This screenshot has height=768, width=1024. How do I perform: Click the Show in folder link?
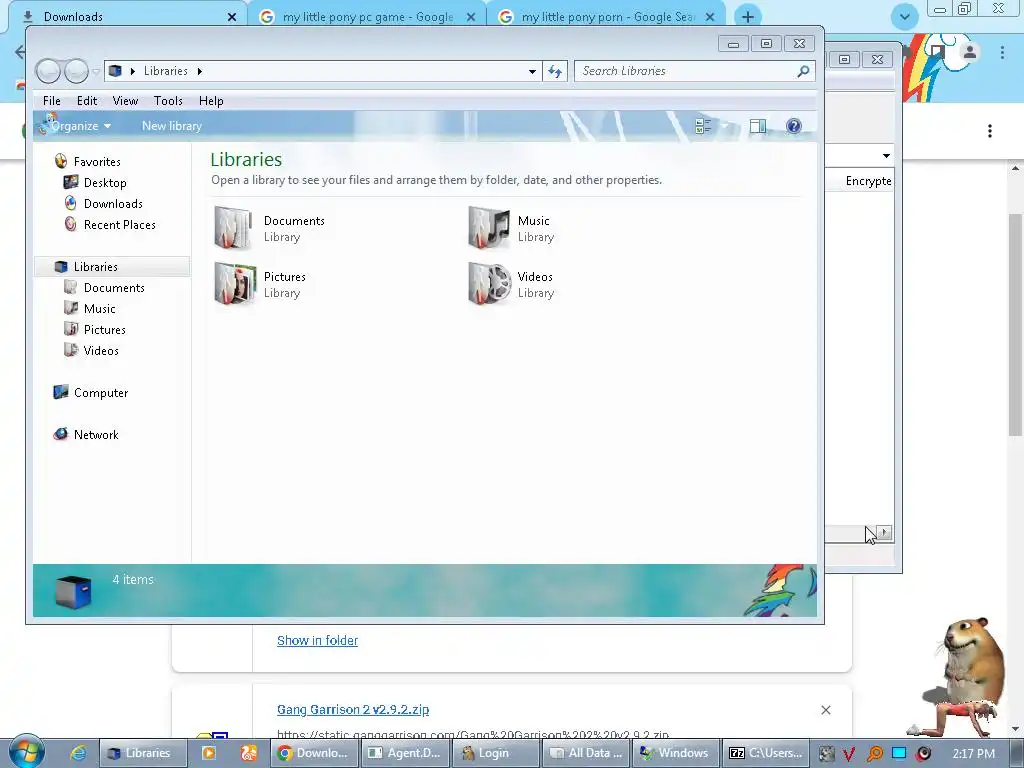[317, 641]
